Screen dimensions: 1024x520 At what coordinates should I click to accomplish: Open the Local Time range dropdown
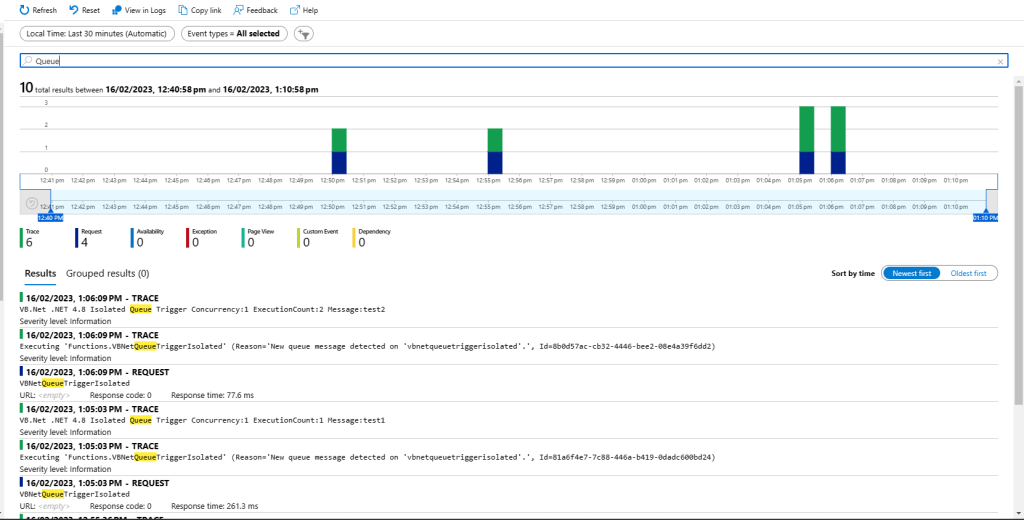click(97, 34)
